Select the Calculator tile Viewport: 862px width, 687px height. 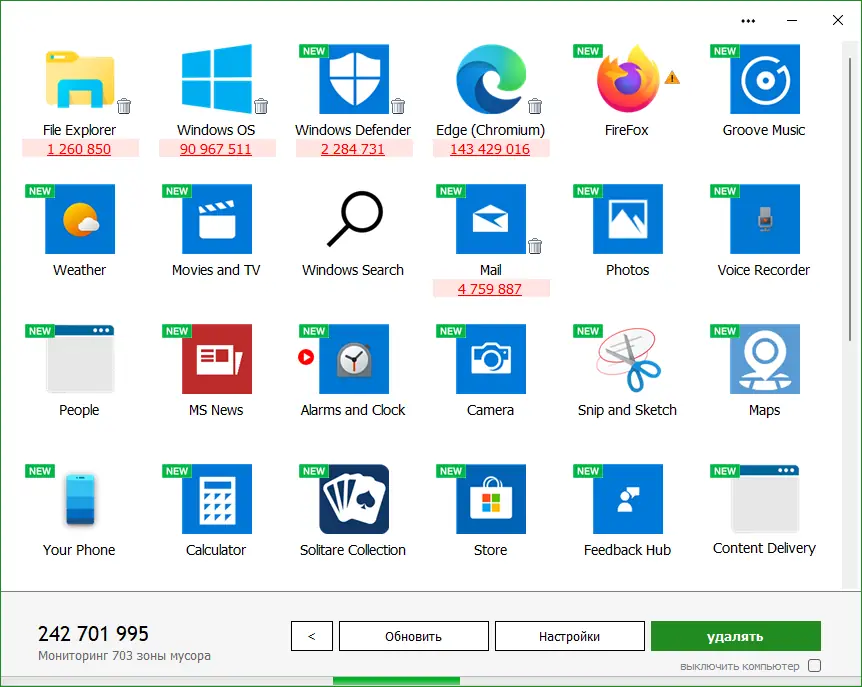point(217,499)
